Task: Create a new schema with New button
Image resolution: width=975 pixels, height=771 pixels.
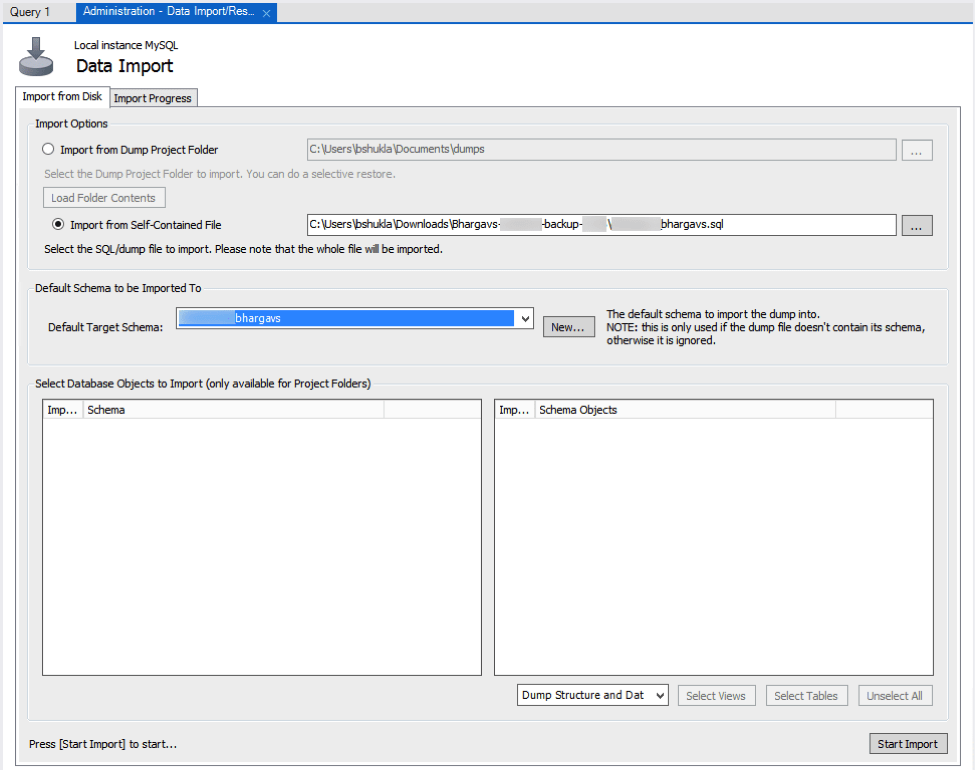Action: pos(568,327)
